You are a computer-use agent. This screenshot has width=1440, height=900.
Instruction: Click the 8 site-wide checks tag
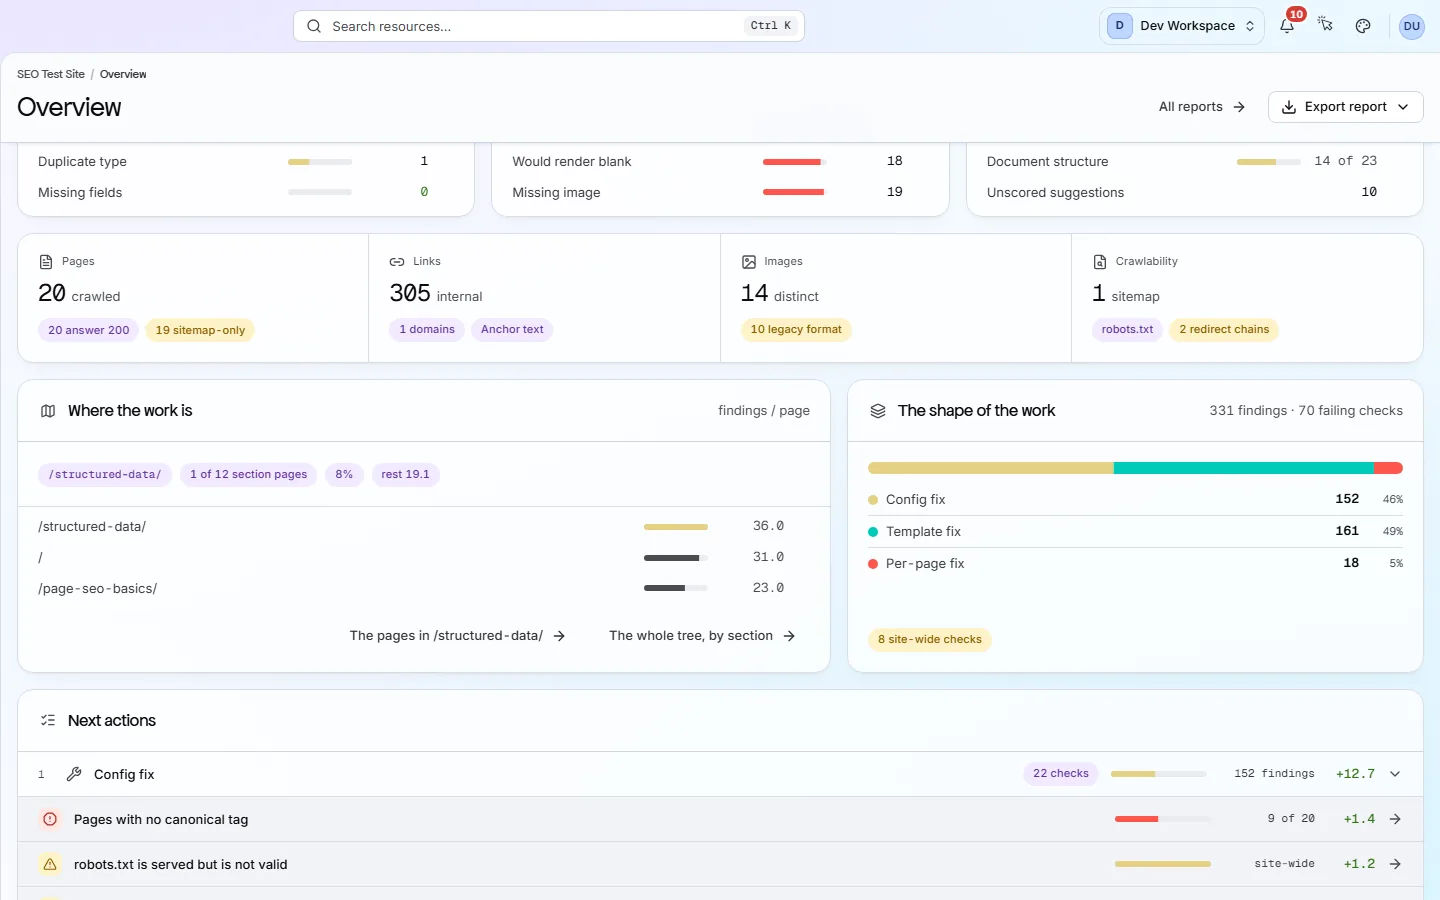pos(930,640)
